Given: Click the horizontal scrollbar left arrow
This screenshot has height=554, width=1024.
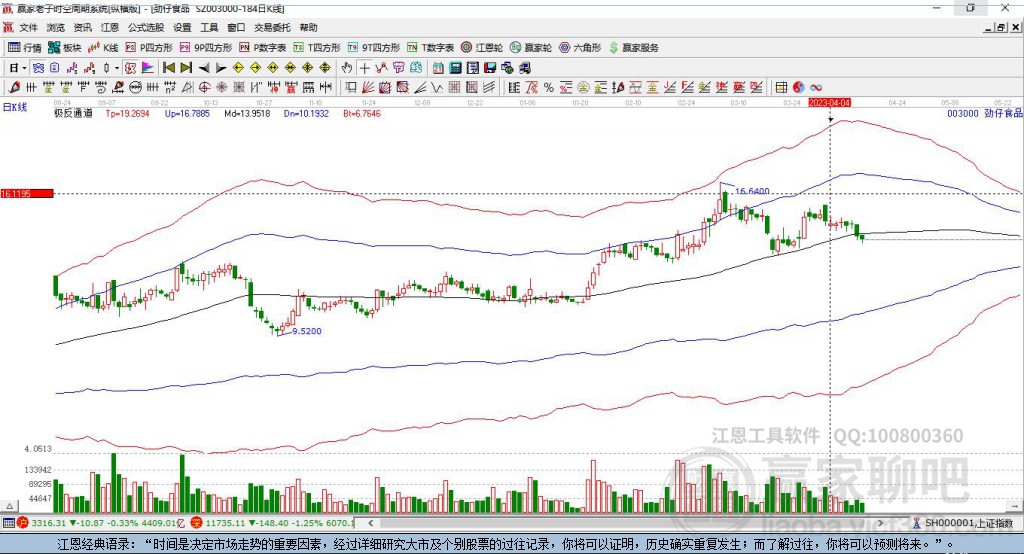Looking at the screenshot, I should [x=370, y=523].
